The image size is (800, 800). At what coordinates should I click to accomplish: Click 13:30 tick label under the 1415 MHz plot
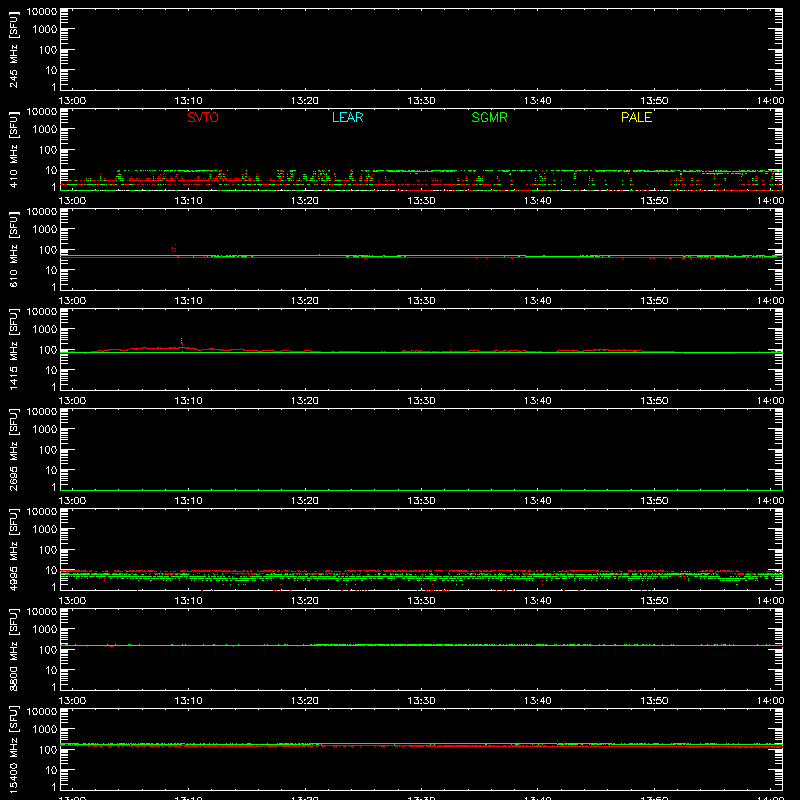[x=421, y=401]
